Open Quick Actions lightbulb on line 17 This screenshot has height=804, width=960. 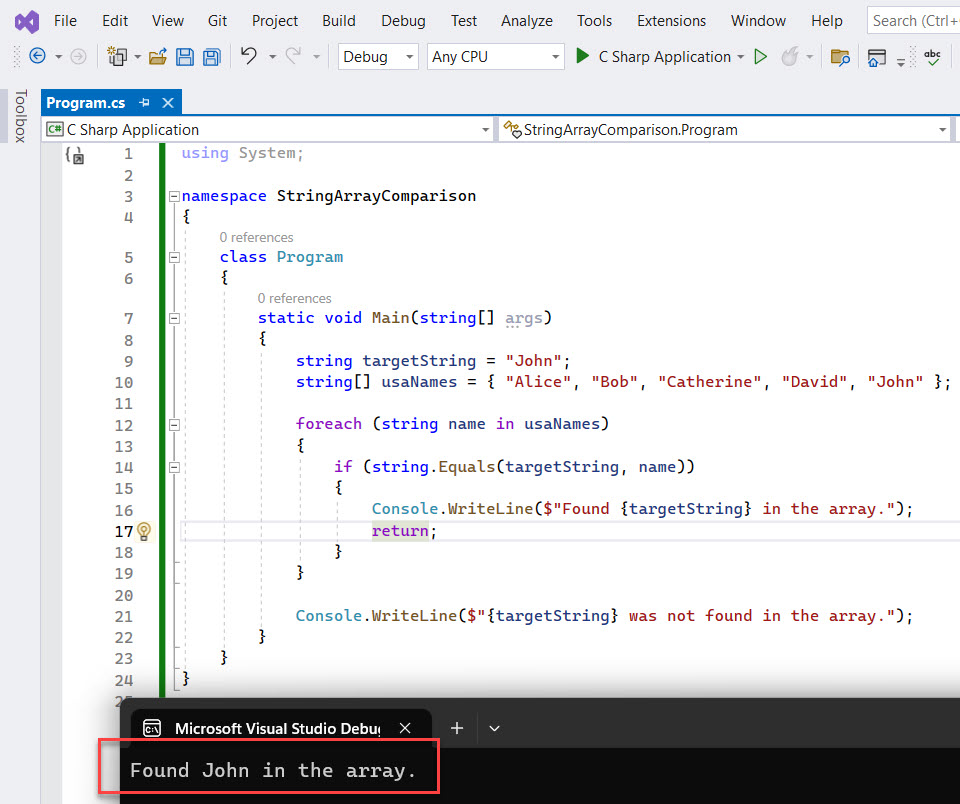click(x=143, y=531)
